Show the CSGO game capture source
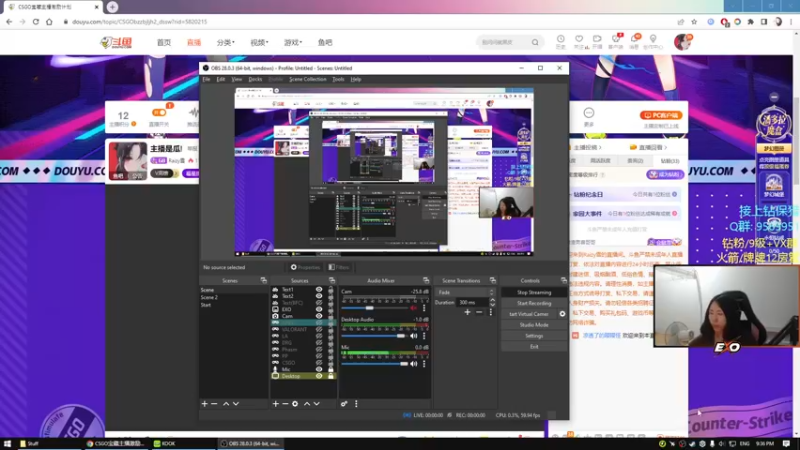800x450 pixels. pyautogui.click(x=319, y=363)
